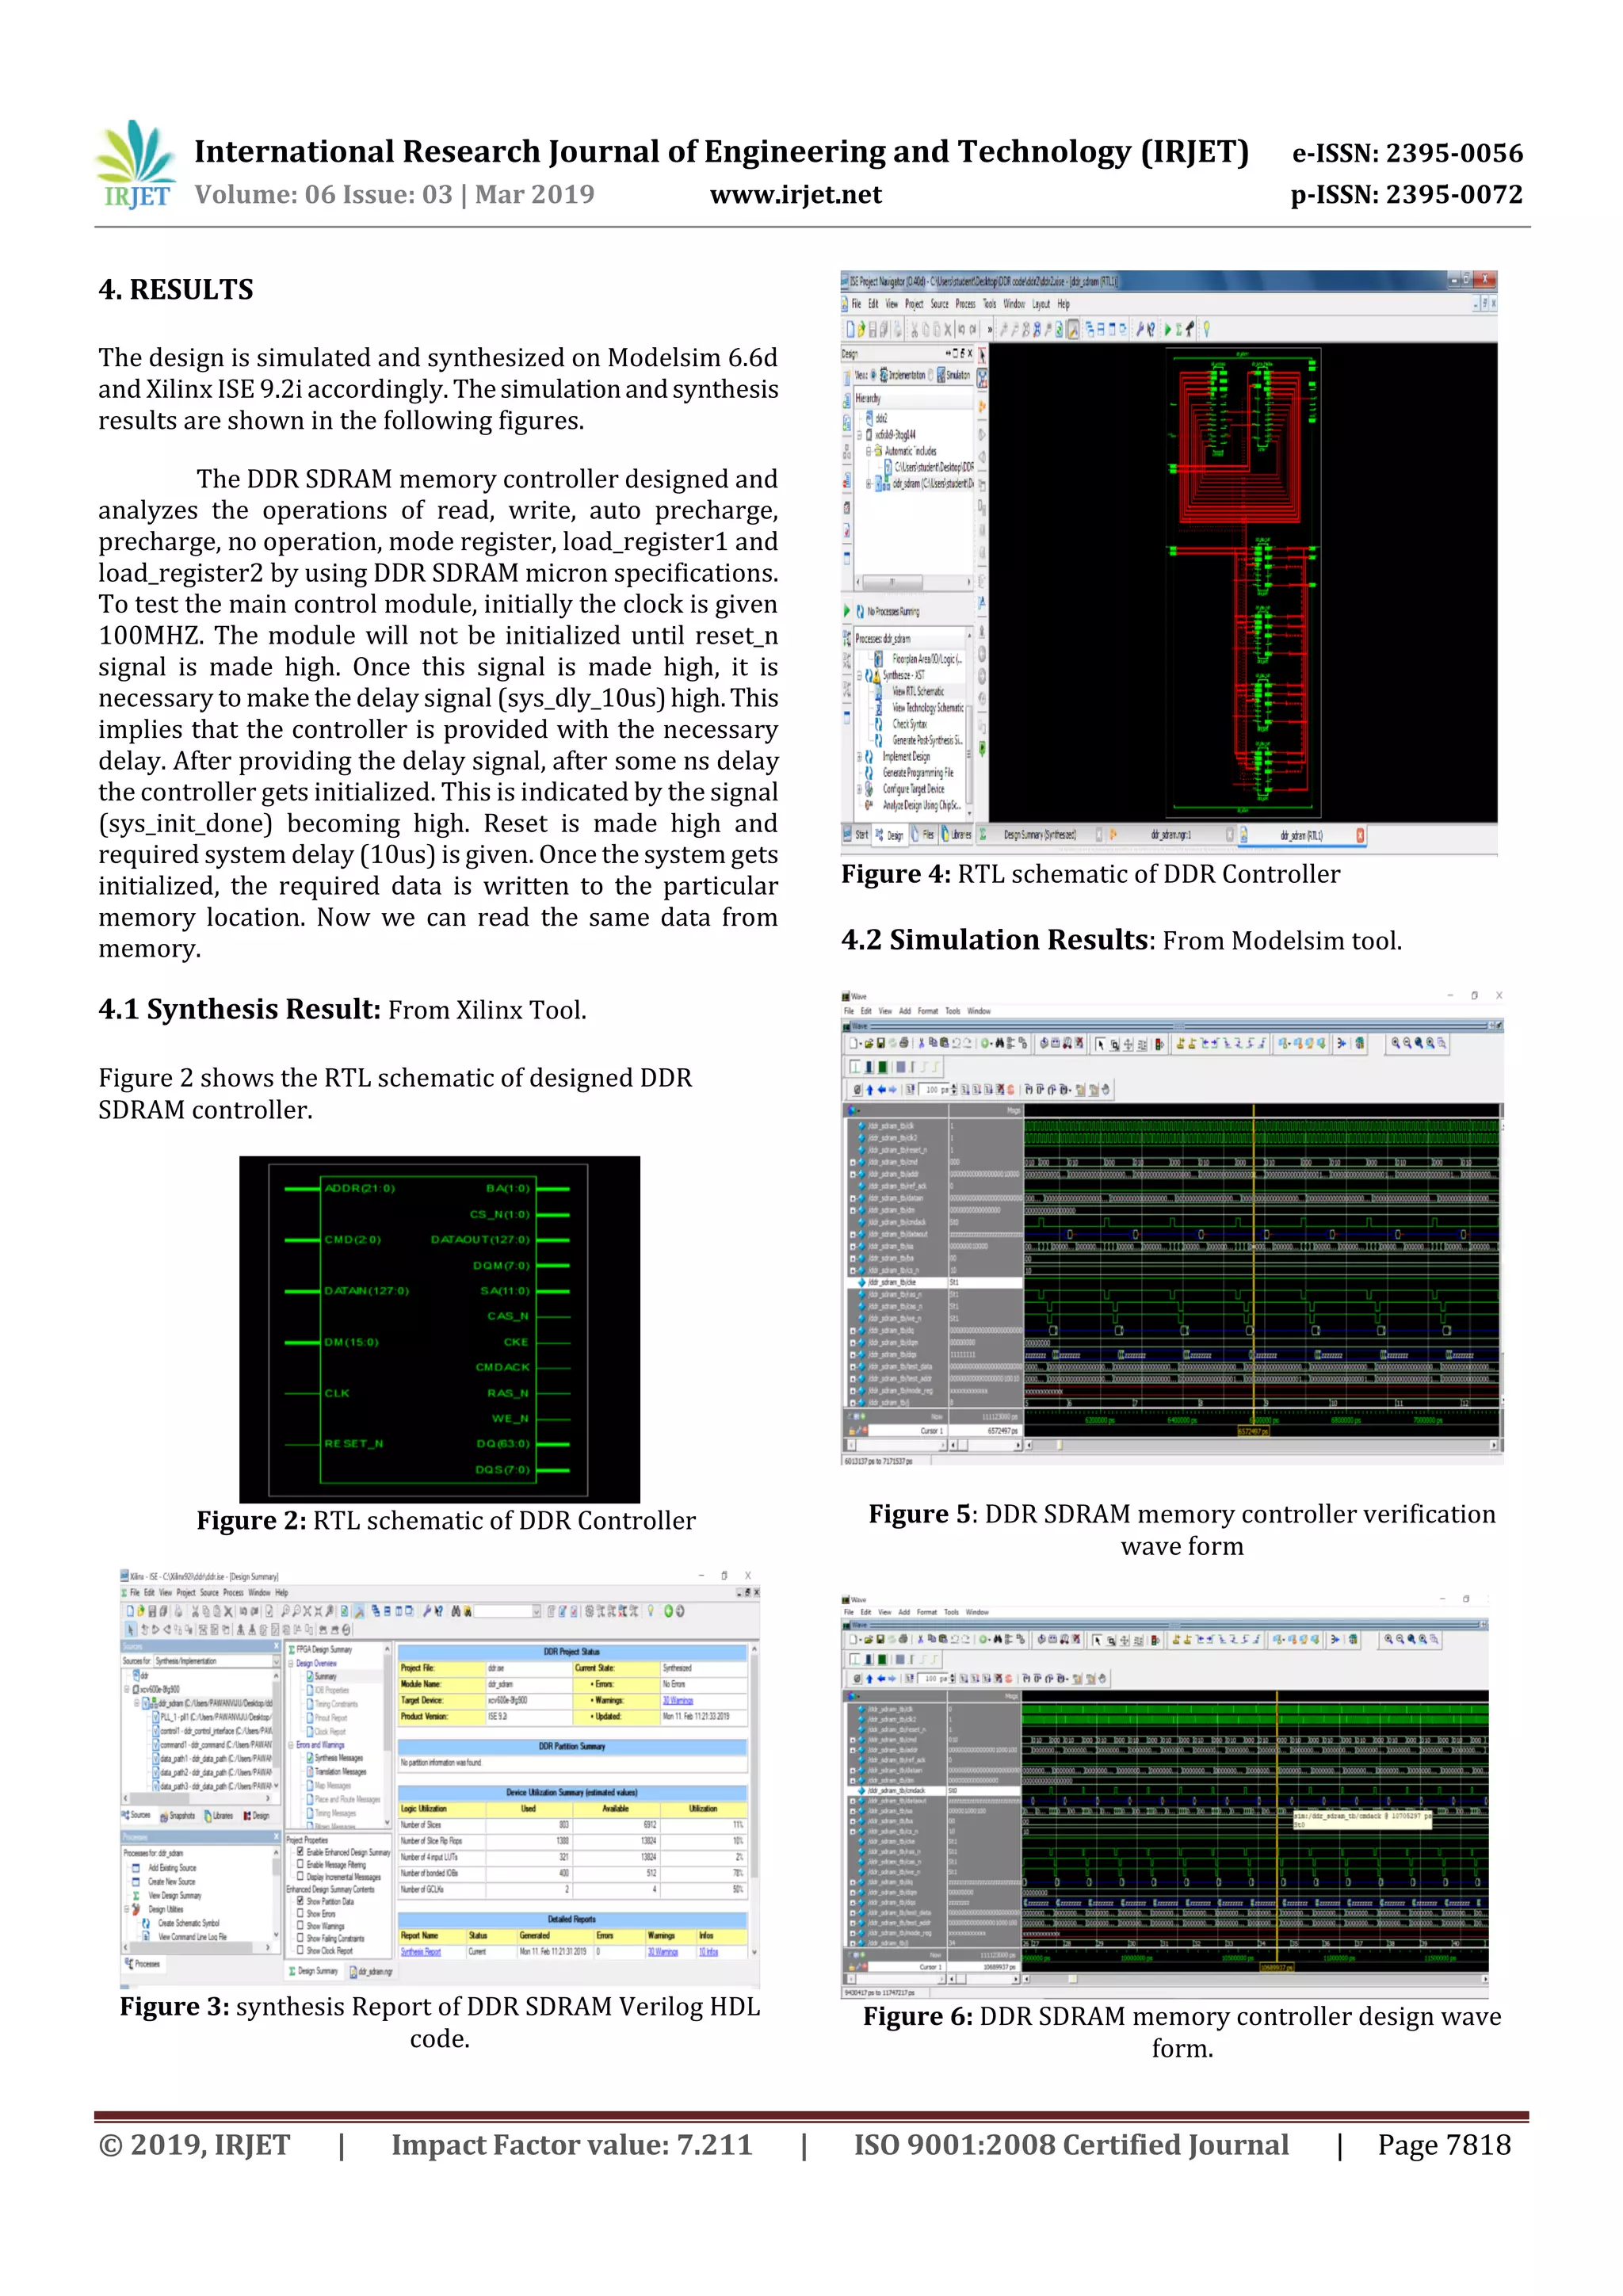The image size is (1623, 2296).
Task: Click View RTL Schematic process in Project Navigator
Action: (918, 691)
